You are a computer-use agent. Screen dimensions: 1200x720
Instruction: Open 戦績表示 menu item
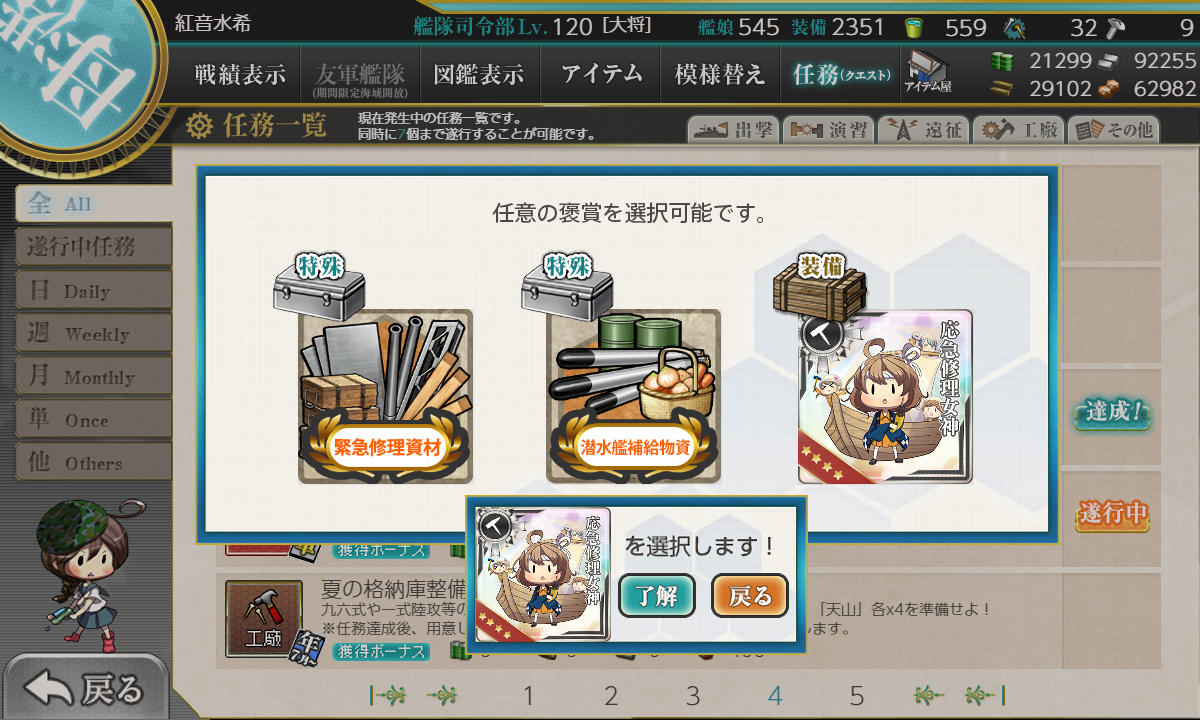click(240, 74)
